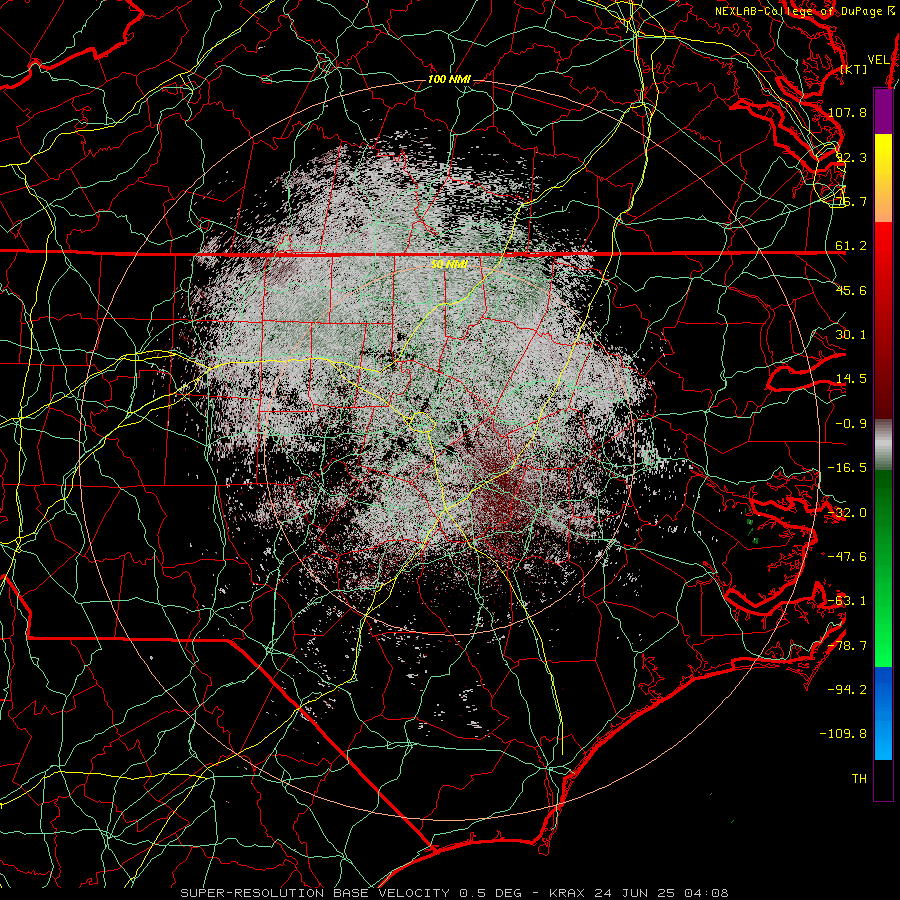Click the -63.1 velocity scale value

click(x=847, y=601)
